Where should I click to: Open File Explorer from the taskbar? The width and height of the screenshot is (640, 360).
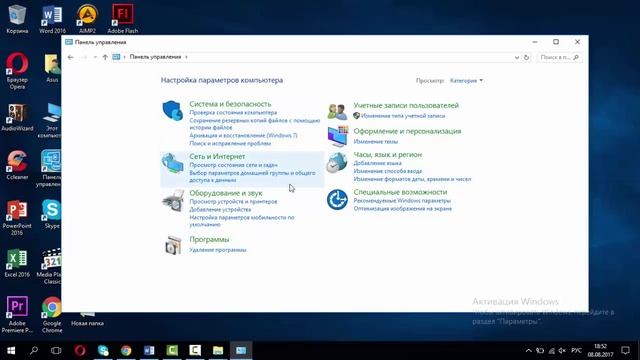[218, 350]
